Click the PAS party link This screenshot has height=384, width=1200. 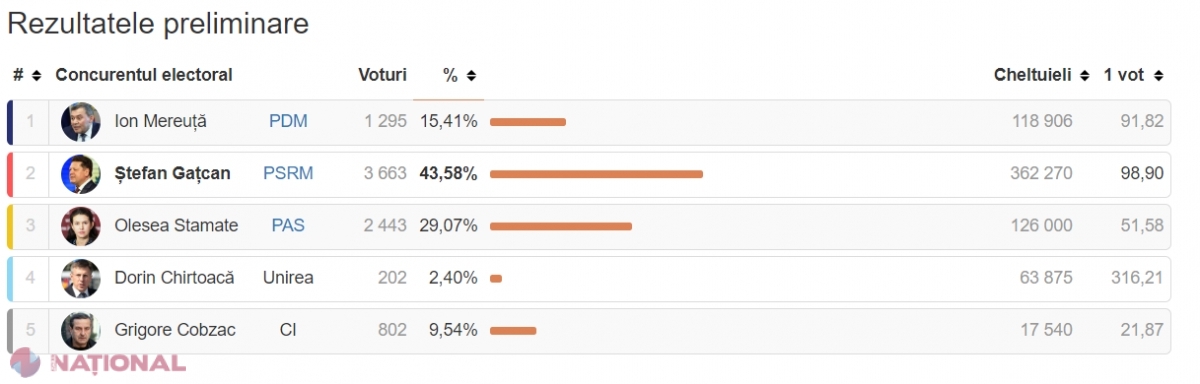(x=288, y=225)
